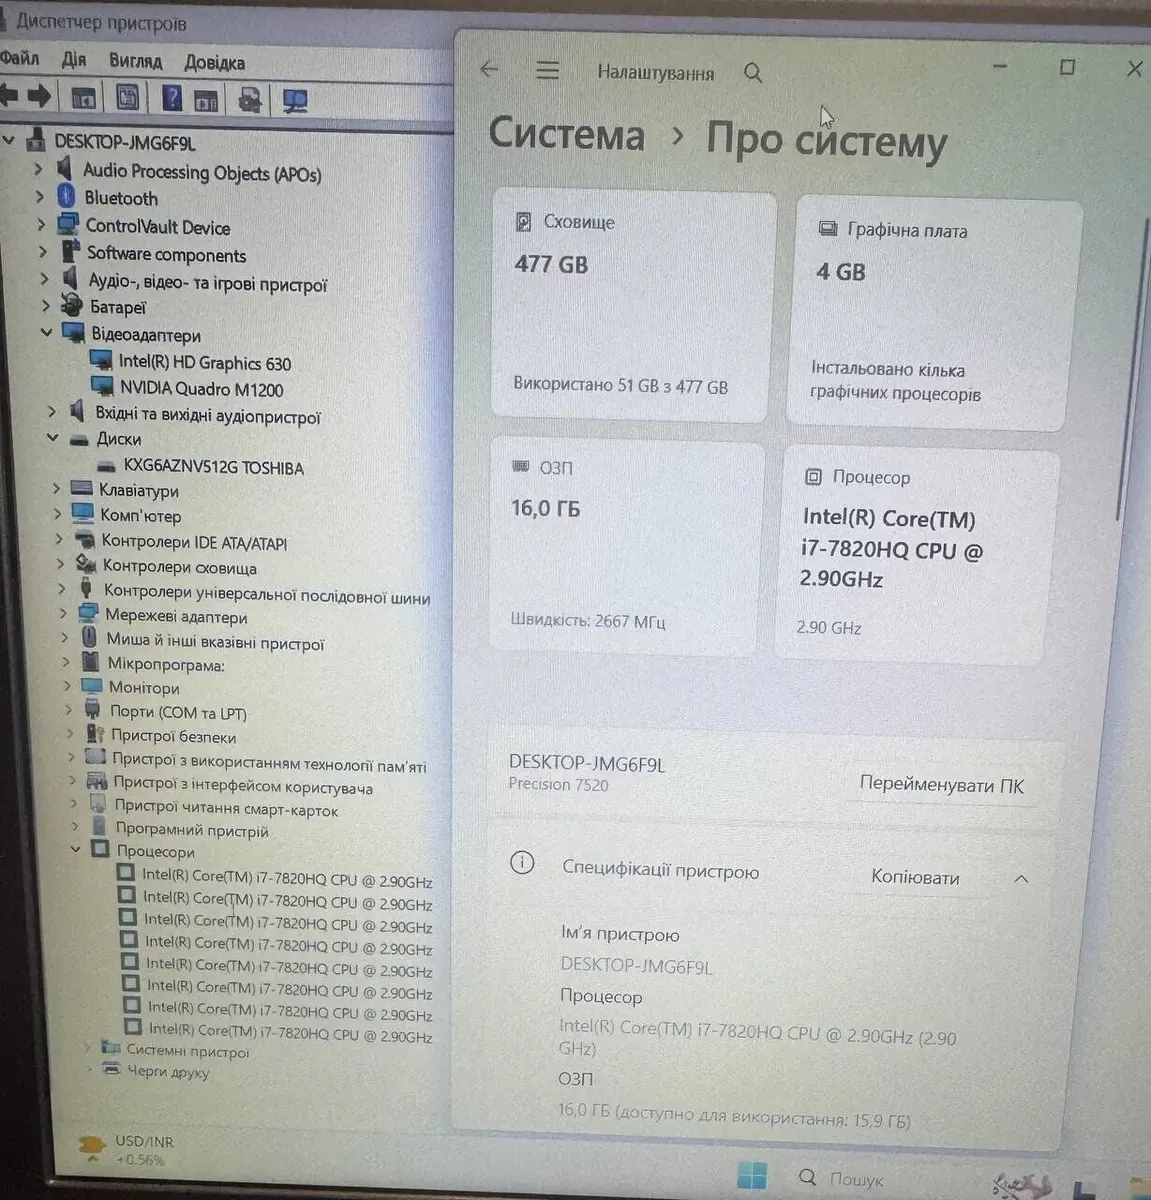1151x1200 pixels.
Task: Click the scan for hardware changes monitor icon
Action: point(294,100)
